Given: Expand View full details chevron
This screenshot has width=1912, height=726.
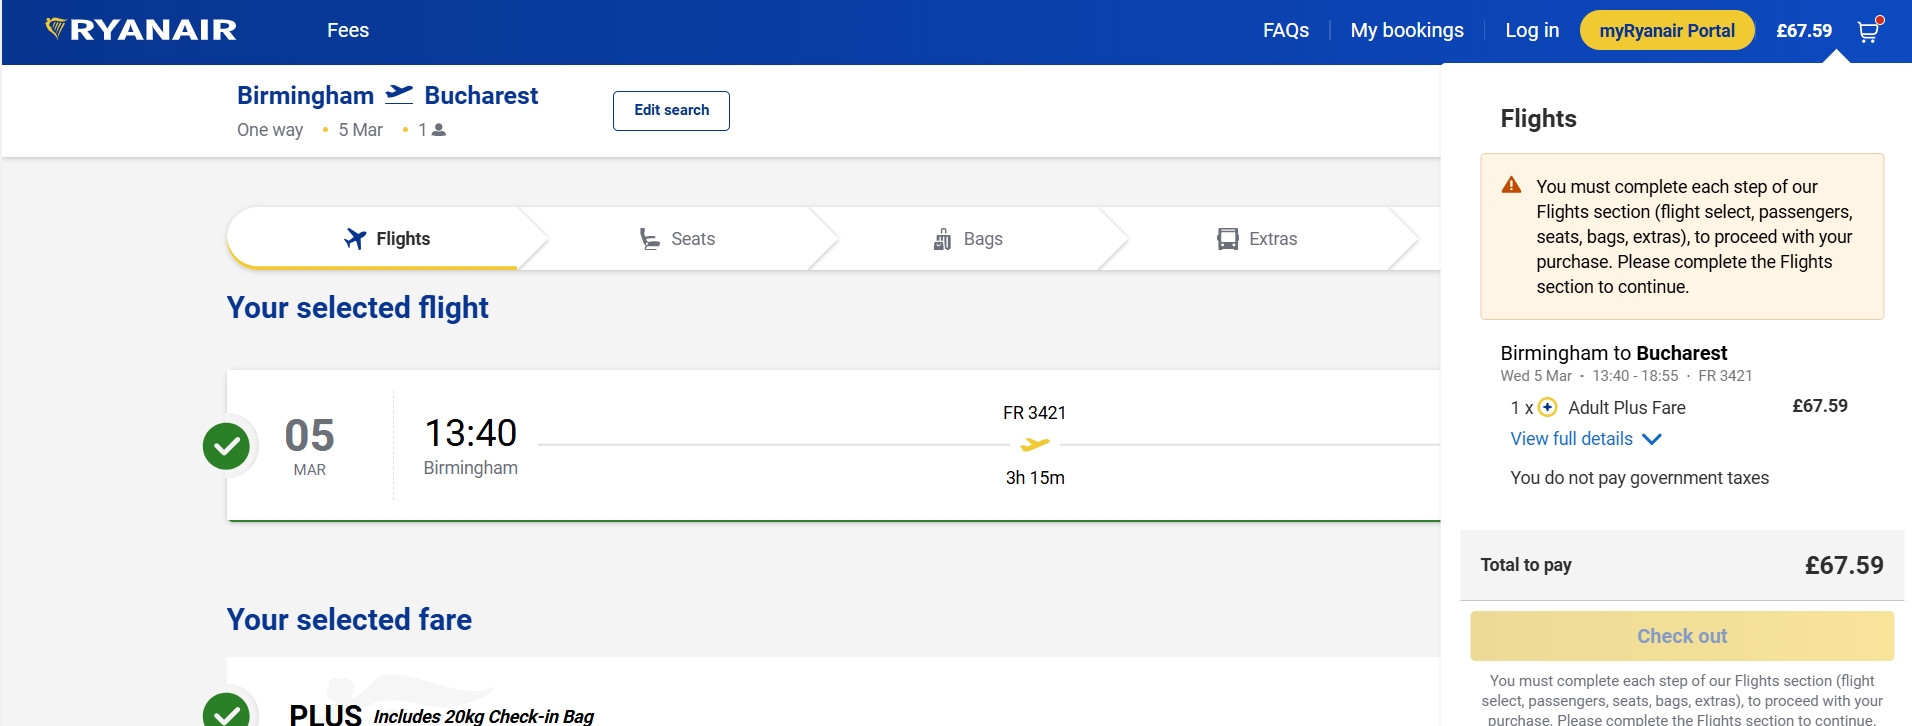Looking at the screenshot, I should point(1652,439).
